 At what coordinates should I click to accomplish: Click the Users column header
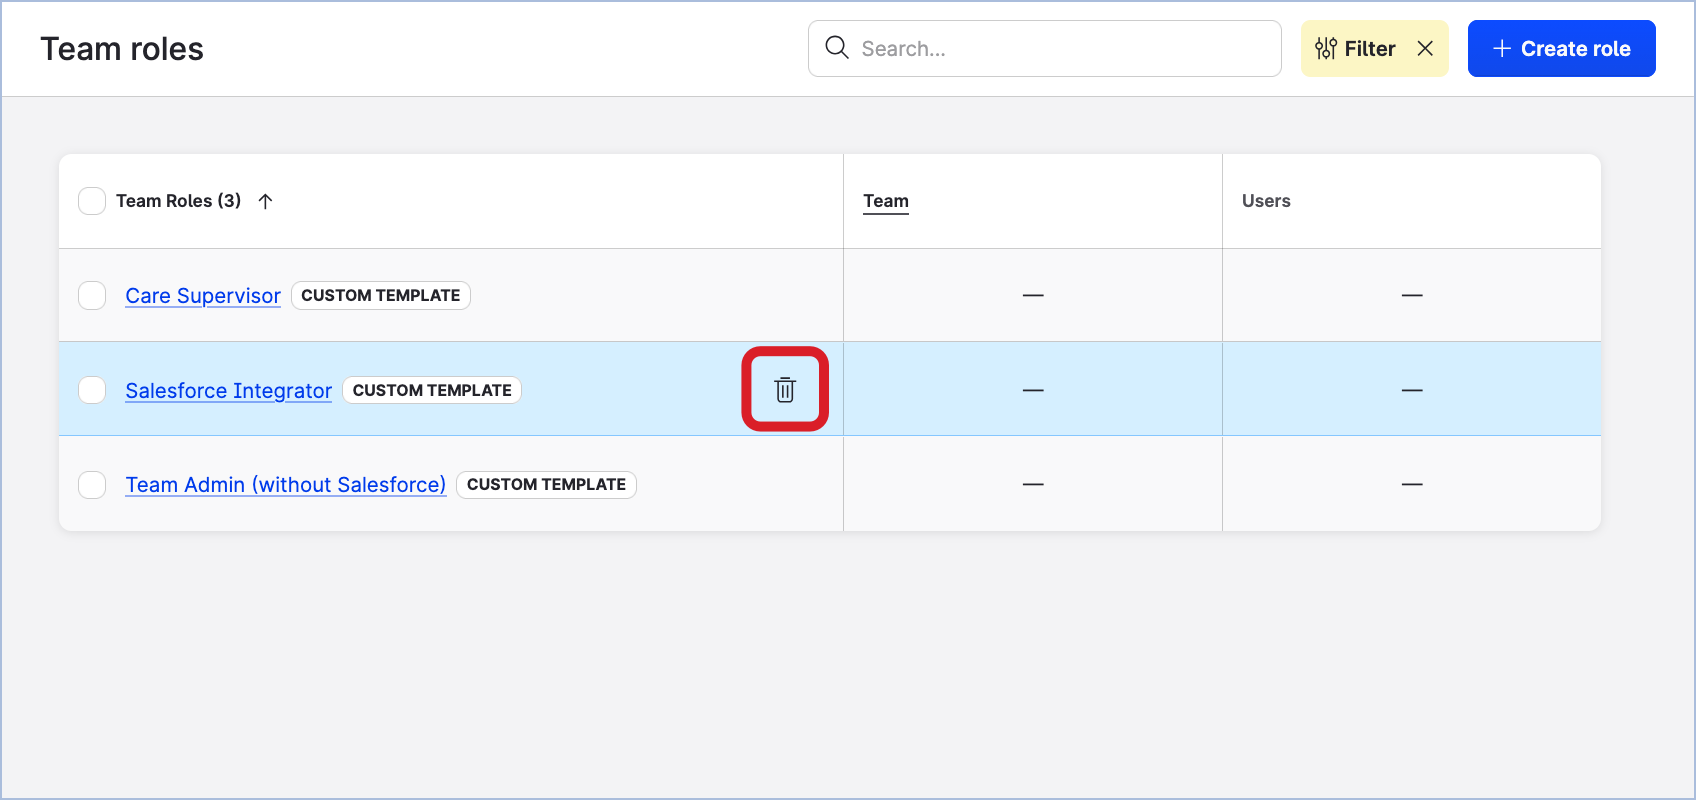pos(1266,201)
